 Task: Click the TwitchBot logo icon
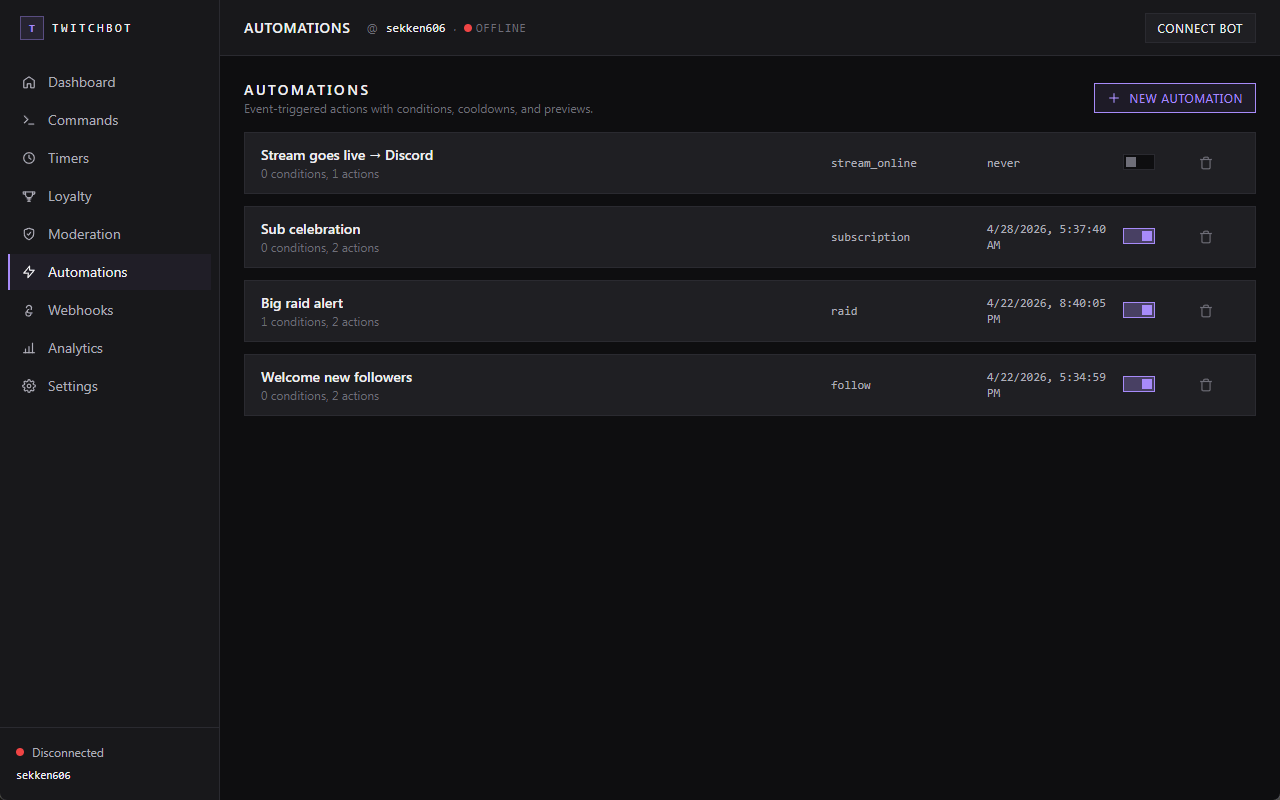32,28
